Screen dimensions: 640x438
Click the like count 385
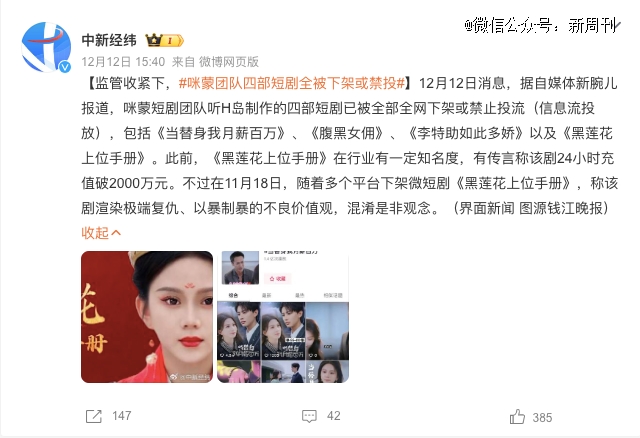[x=542, y=418]
